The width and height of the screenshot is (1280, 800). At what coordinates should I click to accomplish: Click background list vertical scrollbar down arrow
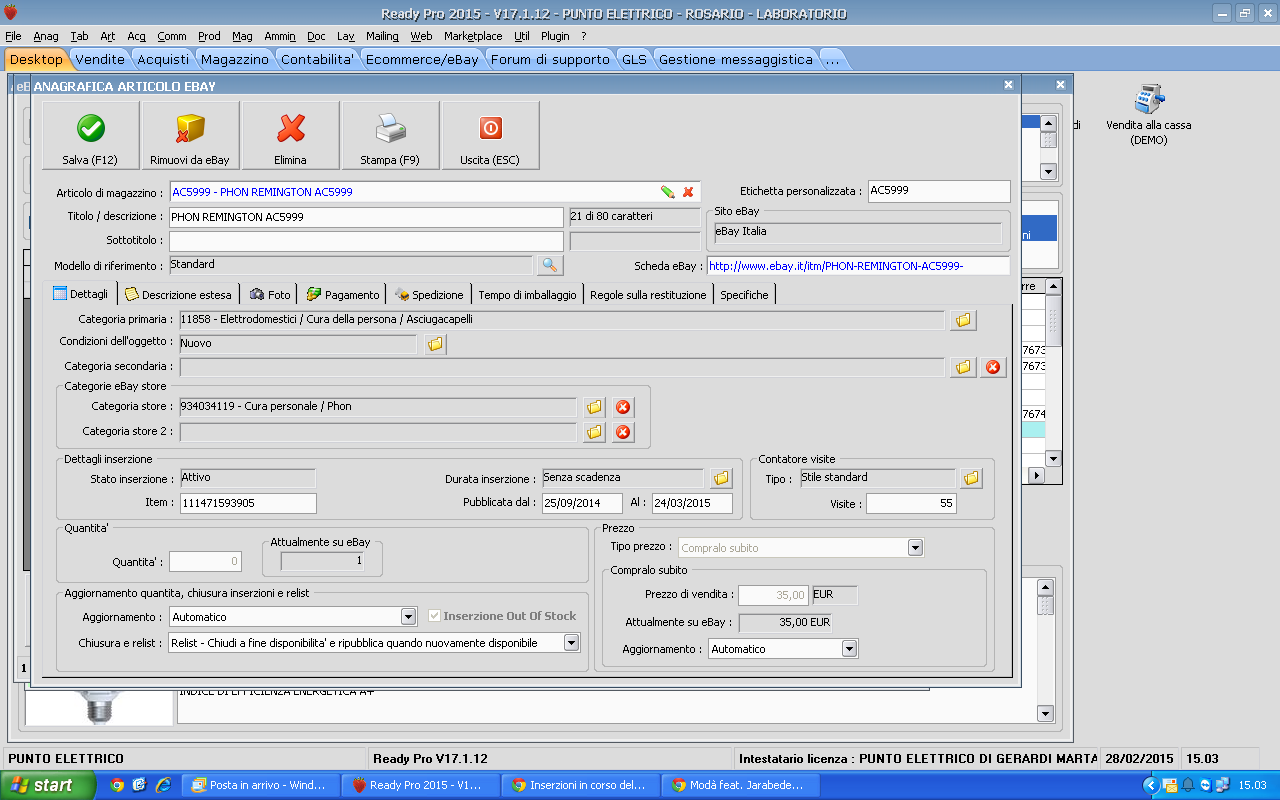(x=1052, y=458)
